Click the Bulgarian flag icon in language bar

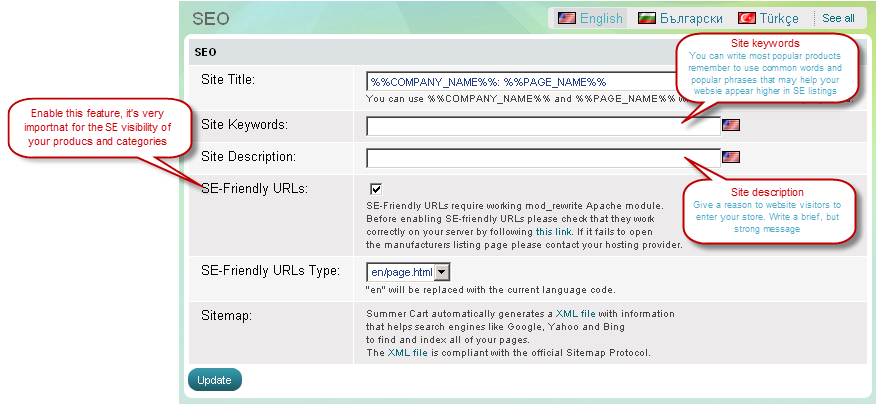click(x=647, y=18)
